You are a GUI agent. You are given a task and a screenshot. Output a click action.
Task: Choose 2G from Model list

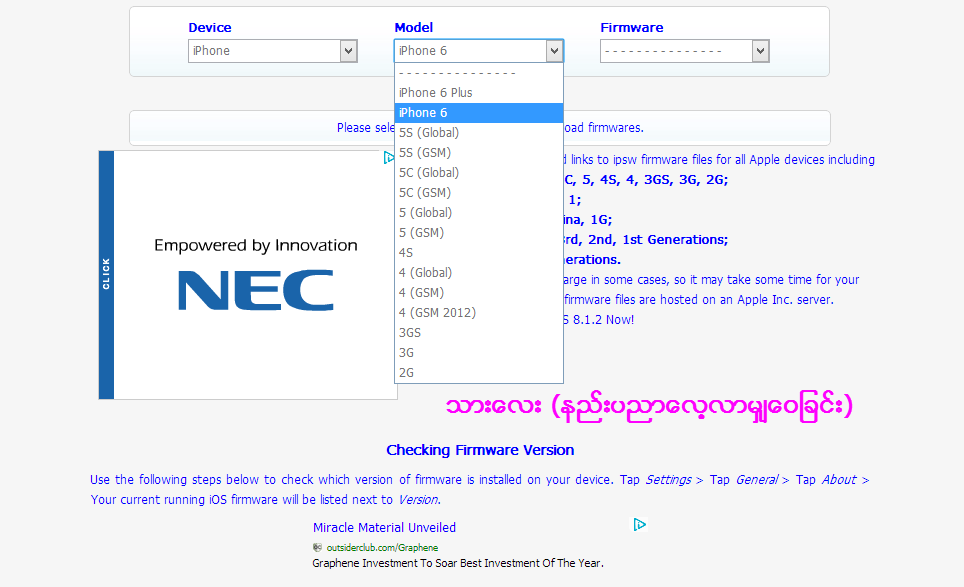point(478,372)
